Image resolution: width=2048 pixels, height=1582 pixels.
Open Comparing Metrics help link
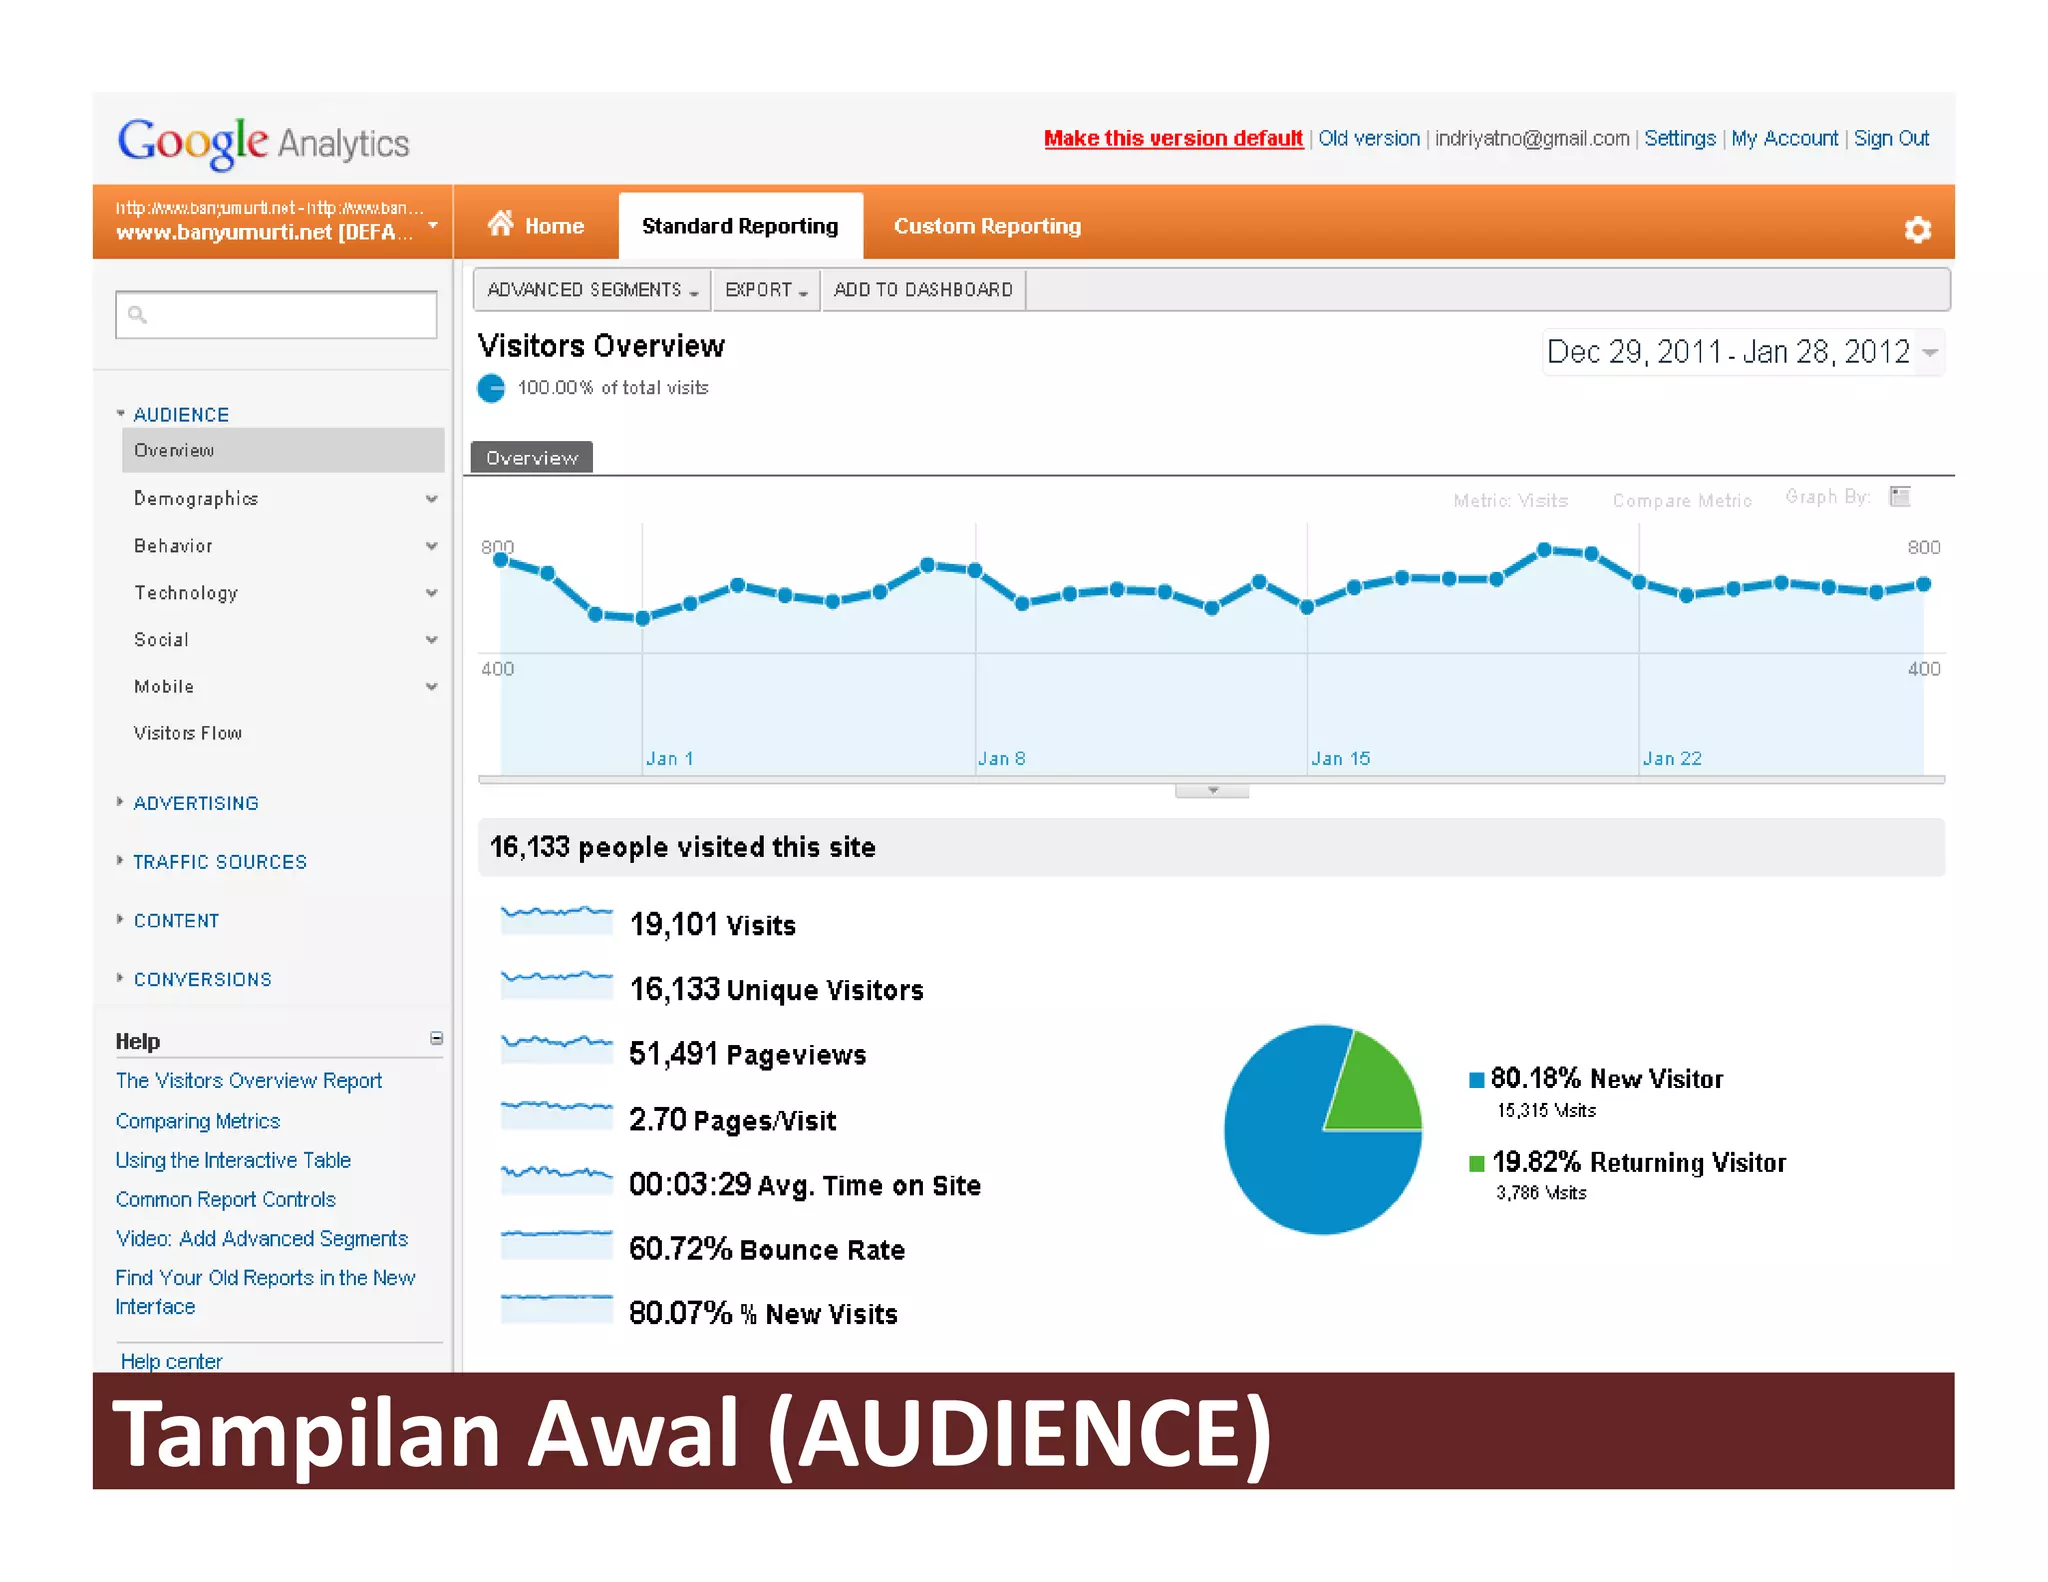(198, 1121)
